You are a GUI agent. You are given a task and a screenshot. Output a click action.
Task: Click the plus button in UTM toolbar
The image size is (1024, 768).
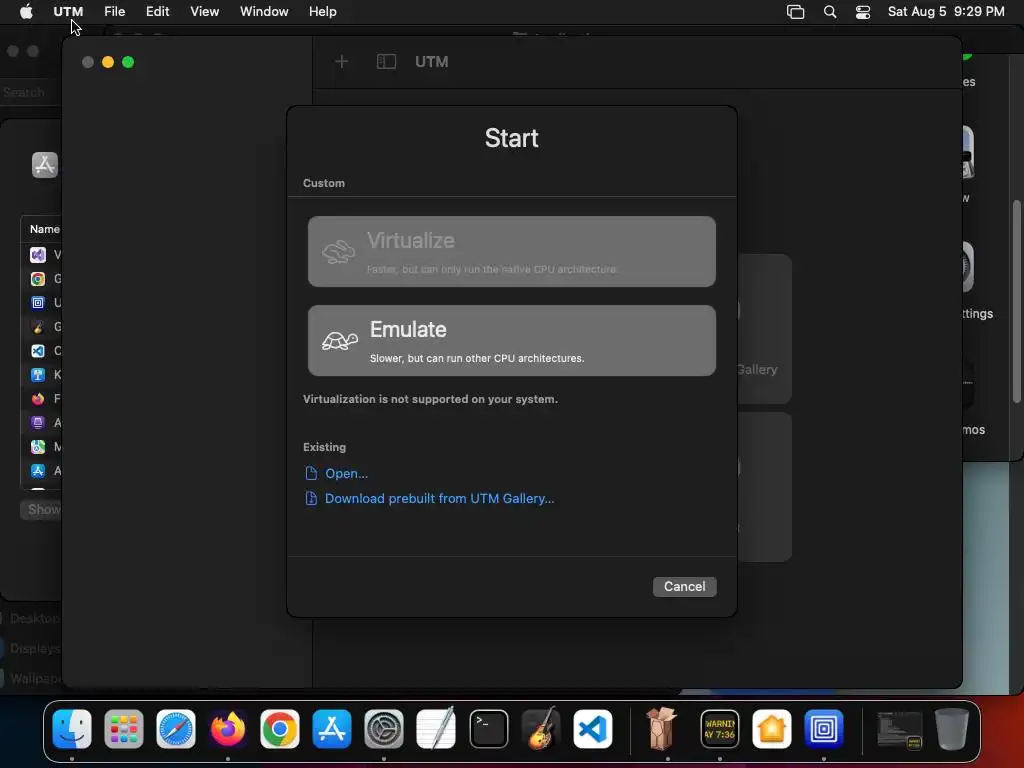(342, 61)
